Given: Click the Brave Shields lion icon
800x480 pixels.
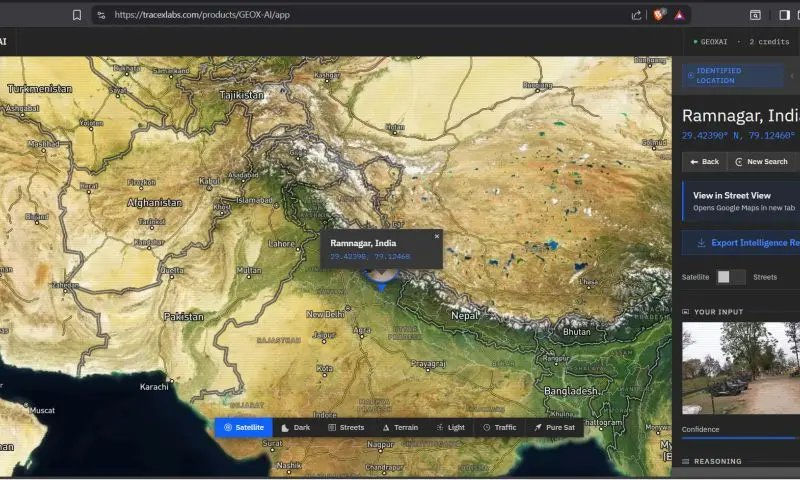Looking at the screenshot, I should (x=658, y=15).
